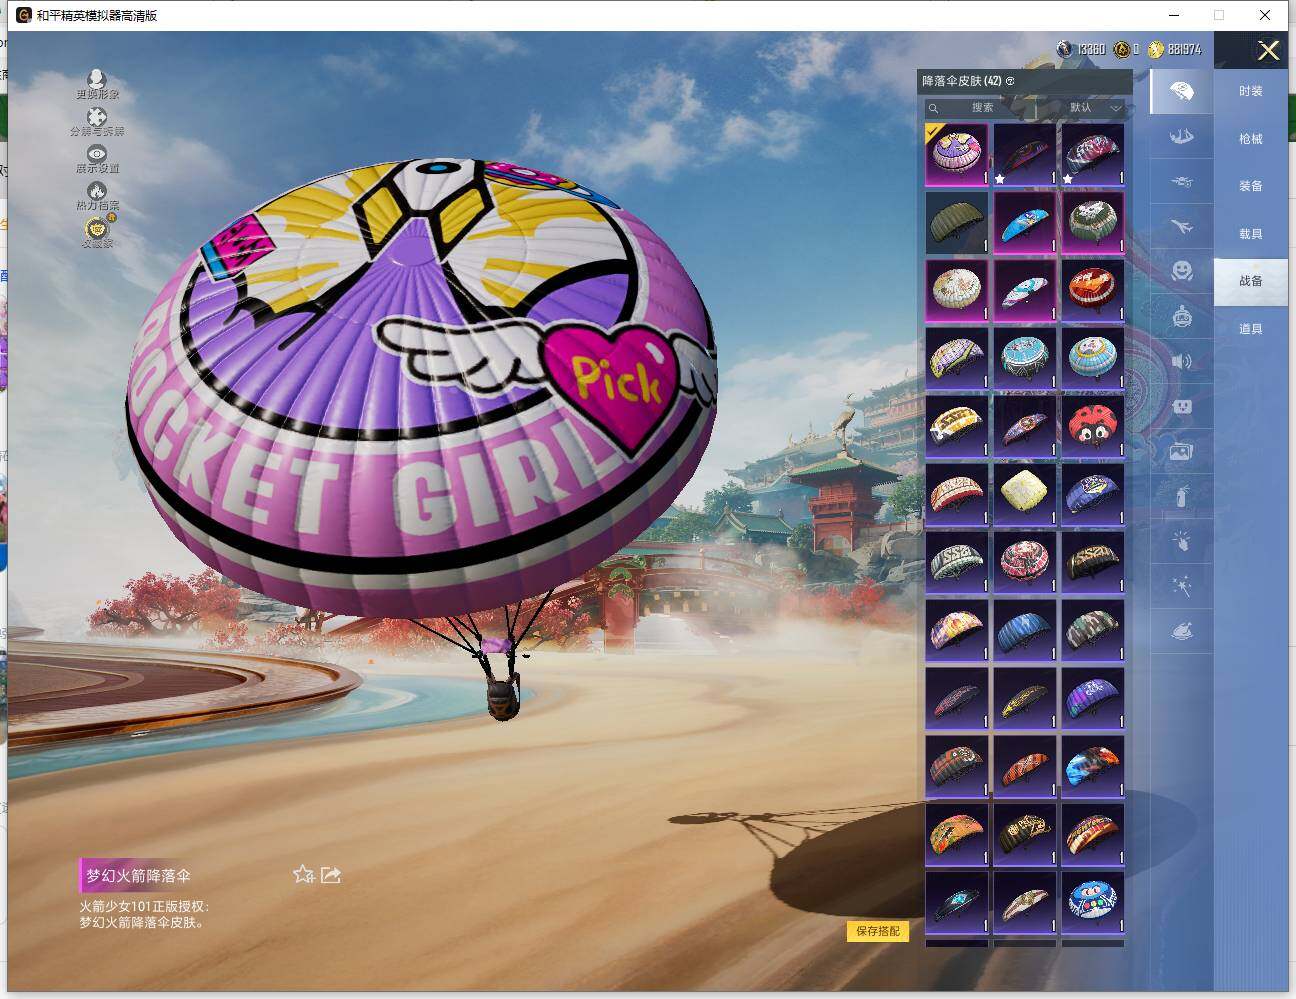Viewport: 1296px width, 999px height.
Task: Open the roast chicken icon category
Action: 1181,632
